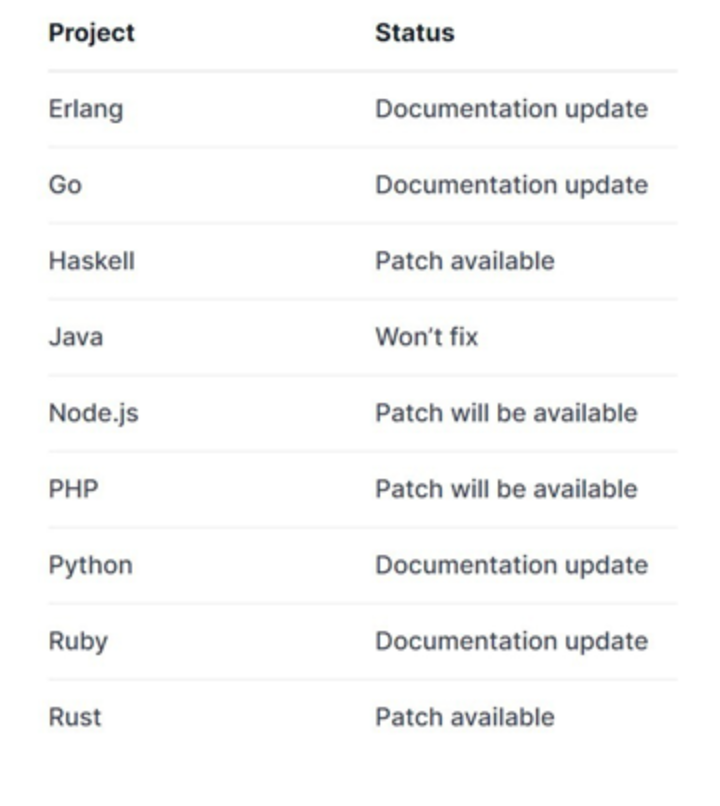Image resolution: width=720 pixels, height=806 pixels.
Task: Click the Project column header
Action: pos(91,33)
